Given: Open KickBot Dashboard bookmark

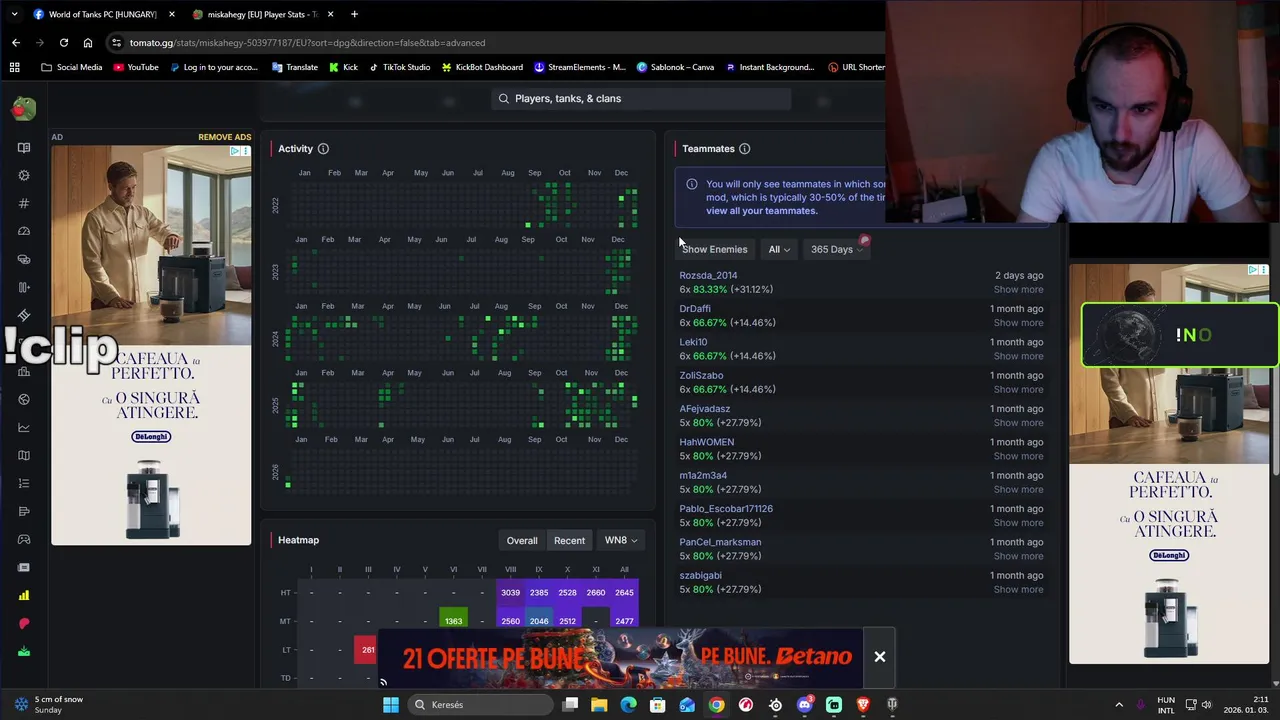Looking at the screenshot, I should (482, 67).
